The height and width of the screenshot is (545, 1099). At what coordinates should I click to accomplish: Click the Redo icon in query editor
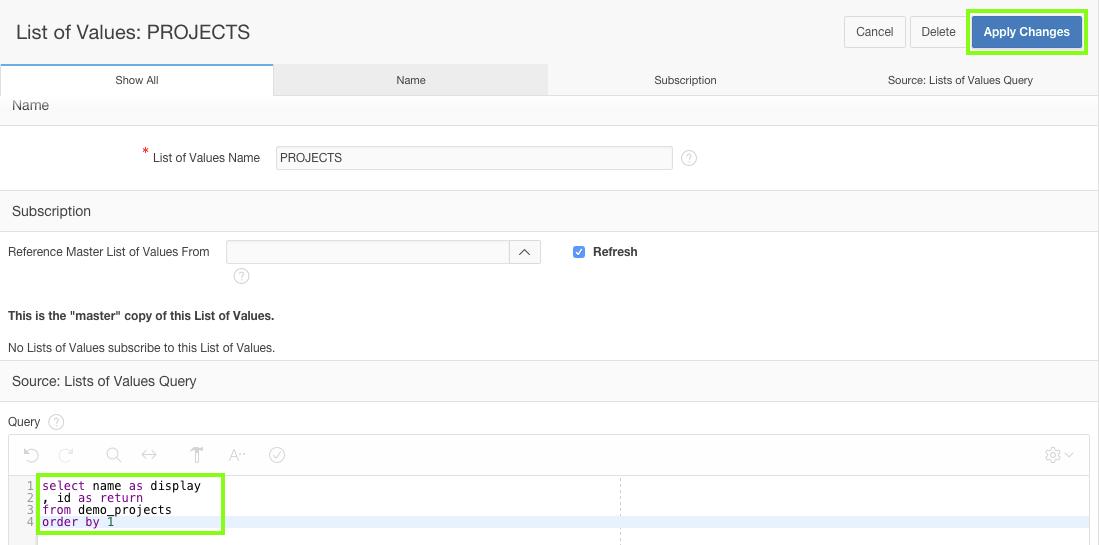(x=66, y=455)
